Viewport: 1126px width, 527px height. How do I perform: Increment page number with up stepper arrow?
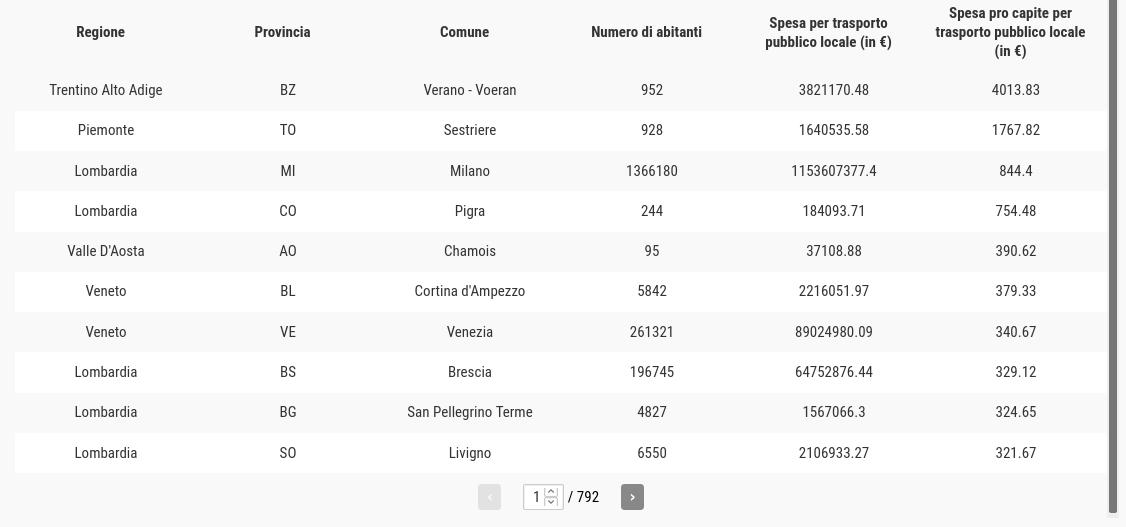pos(551,492)
